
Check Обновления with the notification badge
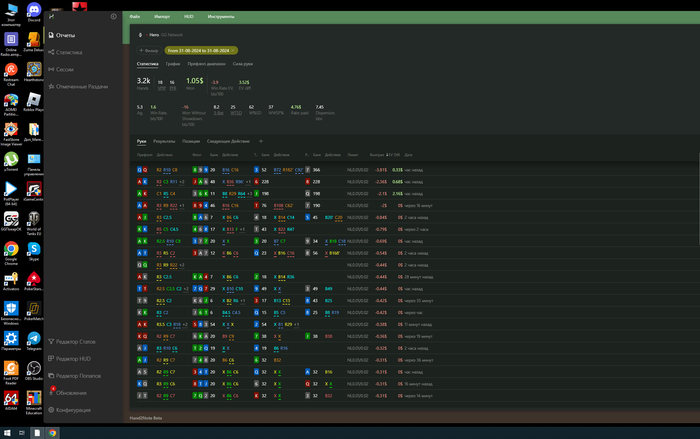click(x=71, y=392)
